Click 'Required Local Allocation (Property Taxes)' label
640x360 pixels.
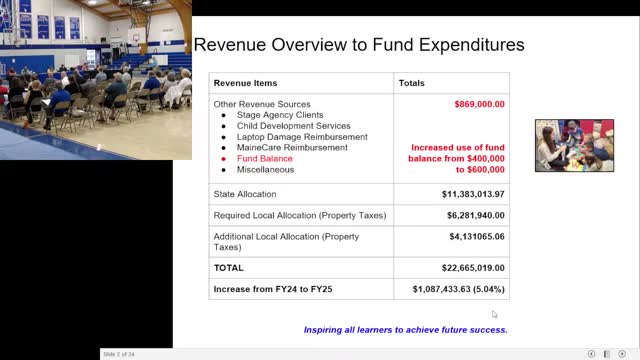[x=300, y=216]
